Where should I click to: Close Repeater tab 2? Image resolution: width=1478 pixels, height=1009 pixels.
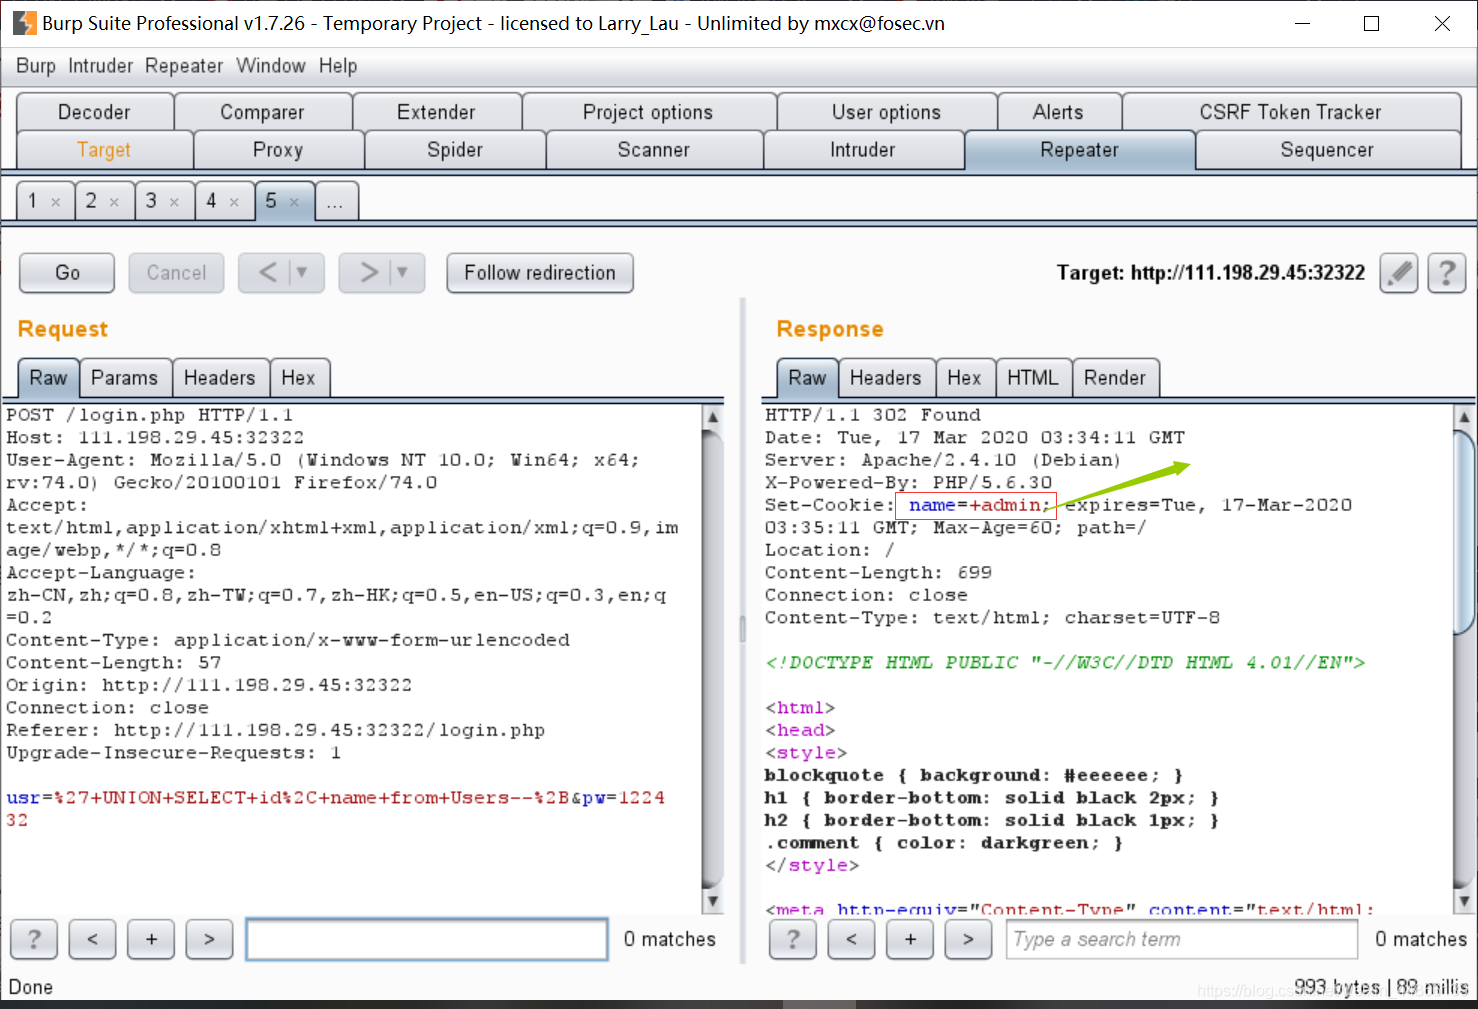click(x=115, y=202)
